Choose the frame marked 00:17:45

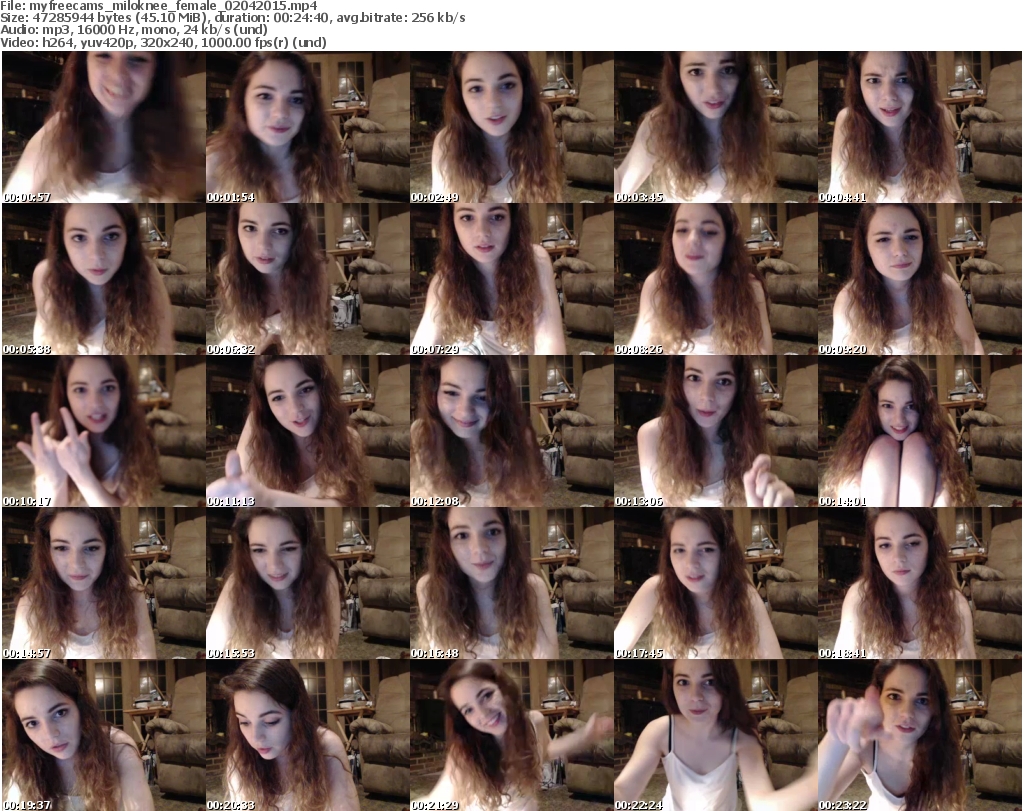715,583
